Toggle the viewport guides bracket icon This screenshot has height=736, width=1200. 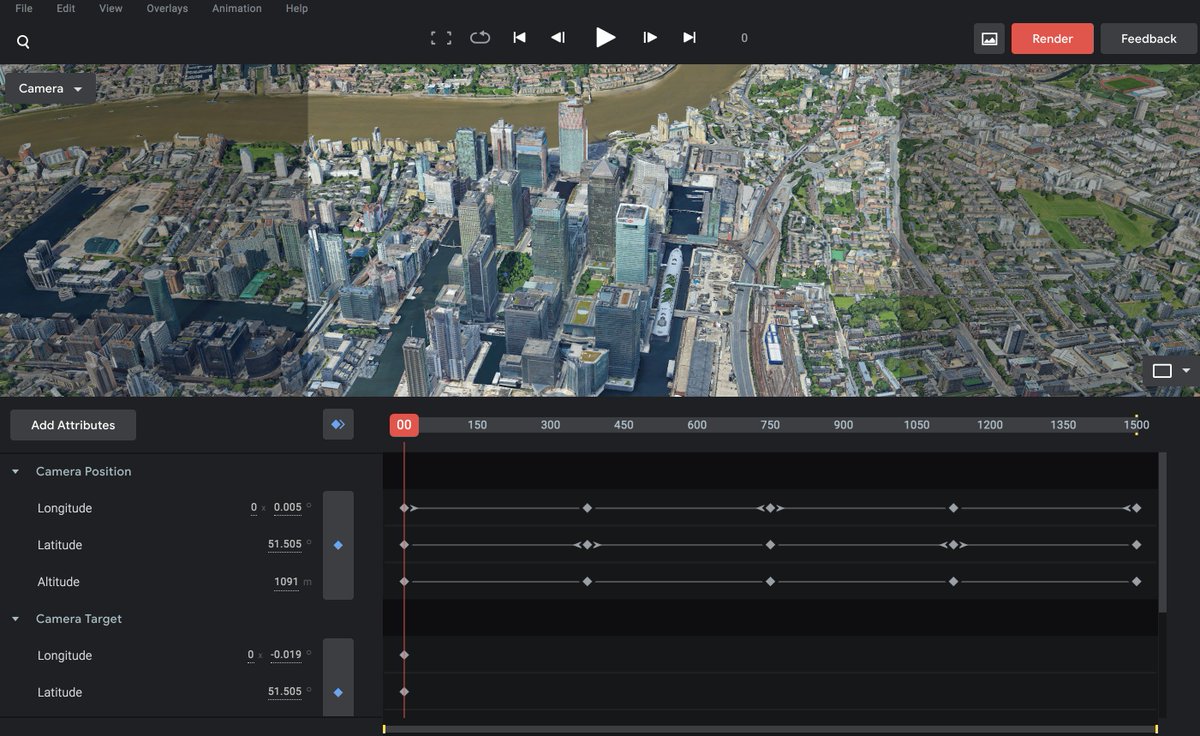(x=440, y=38)
